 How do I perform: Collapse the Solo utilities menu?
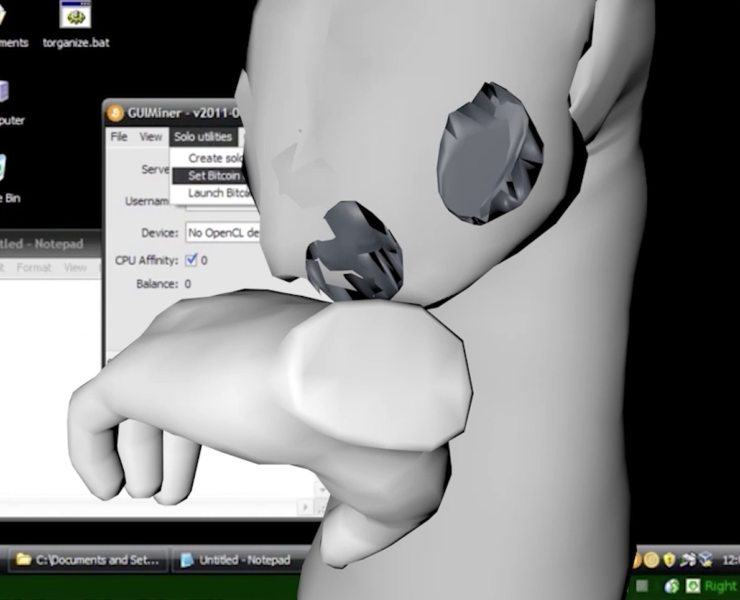202,137
